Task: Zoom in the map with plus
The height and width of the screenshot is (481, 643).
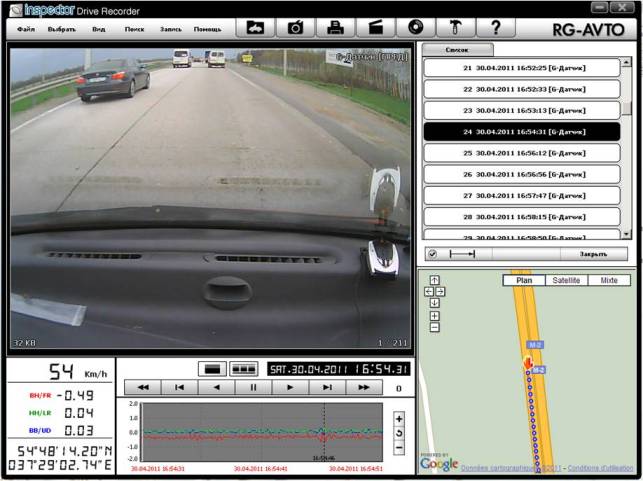Action: (x=435, y=316)
